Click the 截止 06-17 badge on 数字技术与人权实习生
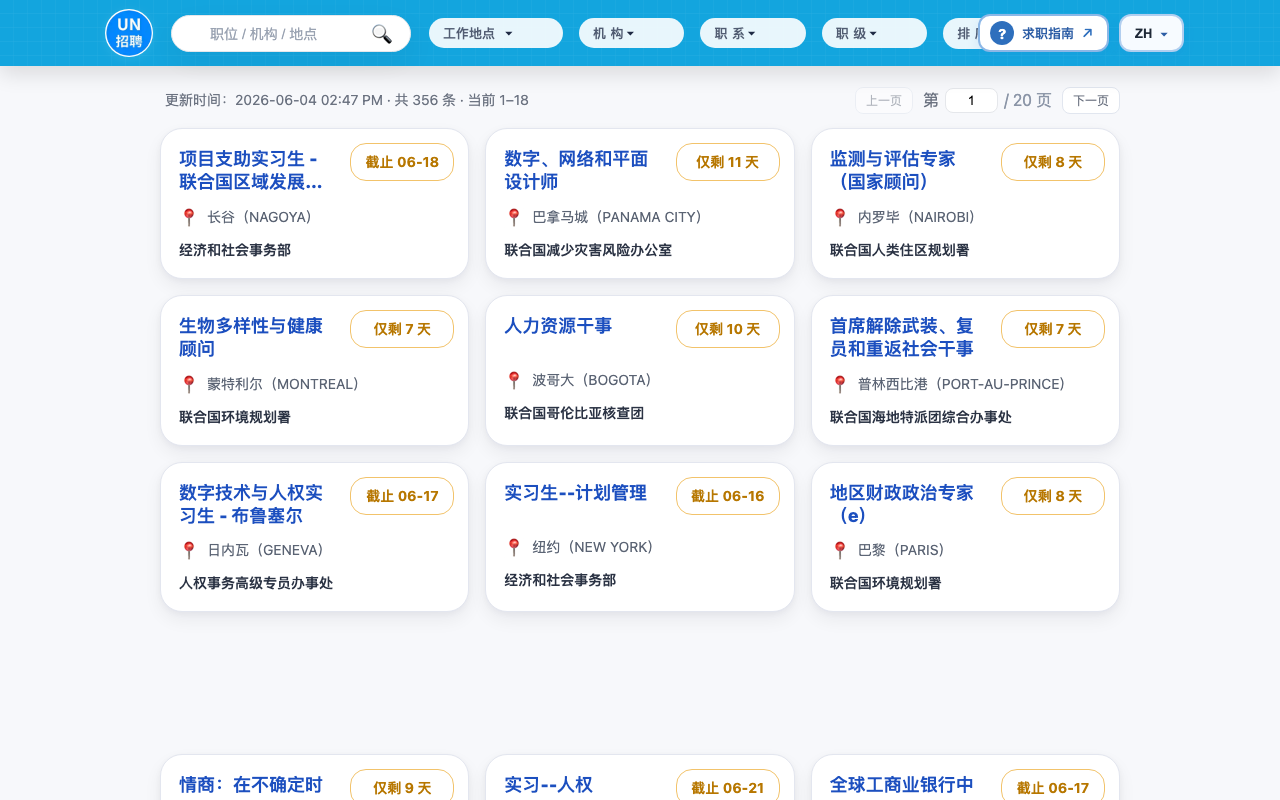 tap(402, 496)
